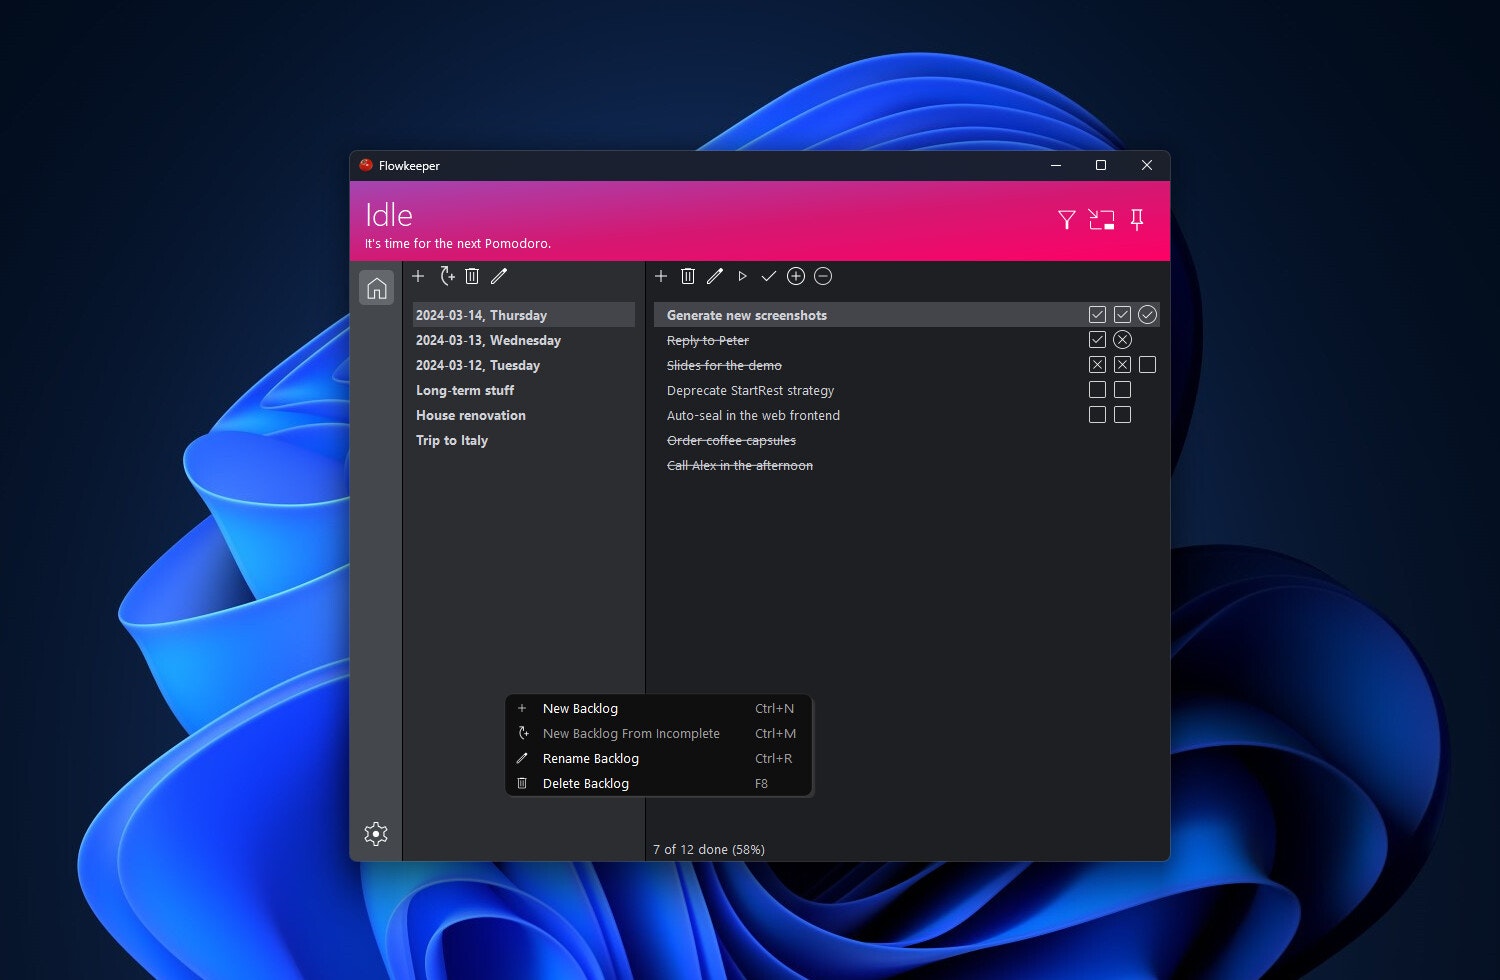
Task: Select the 2024-03-12, Tuesday backlog
Action: click(524, 365)
